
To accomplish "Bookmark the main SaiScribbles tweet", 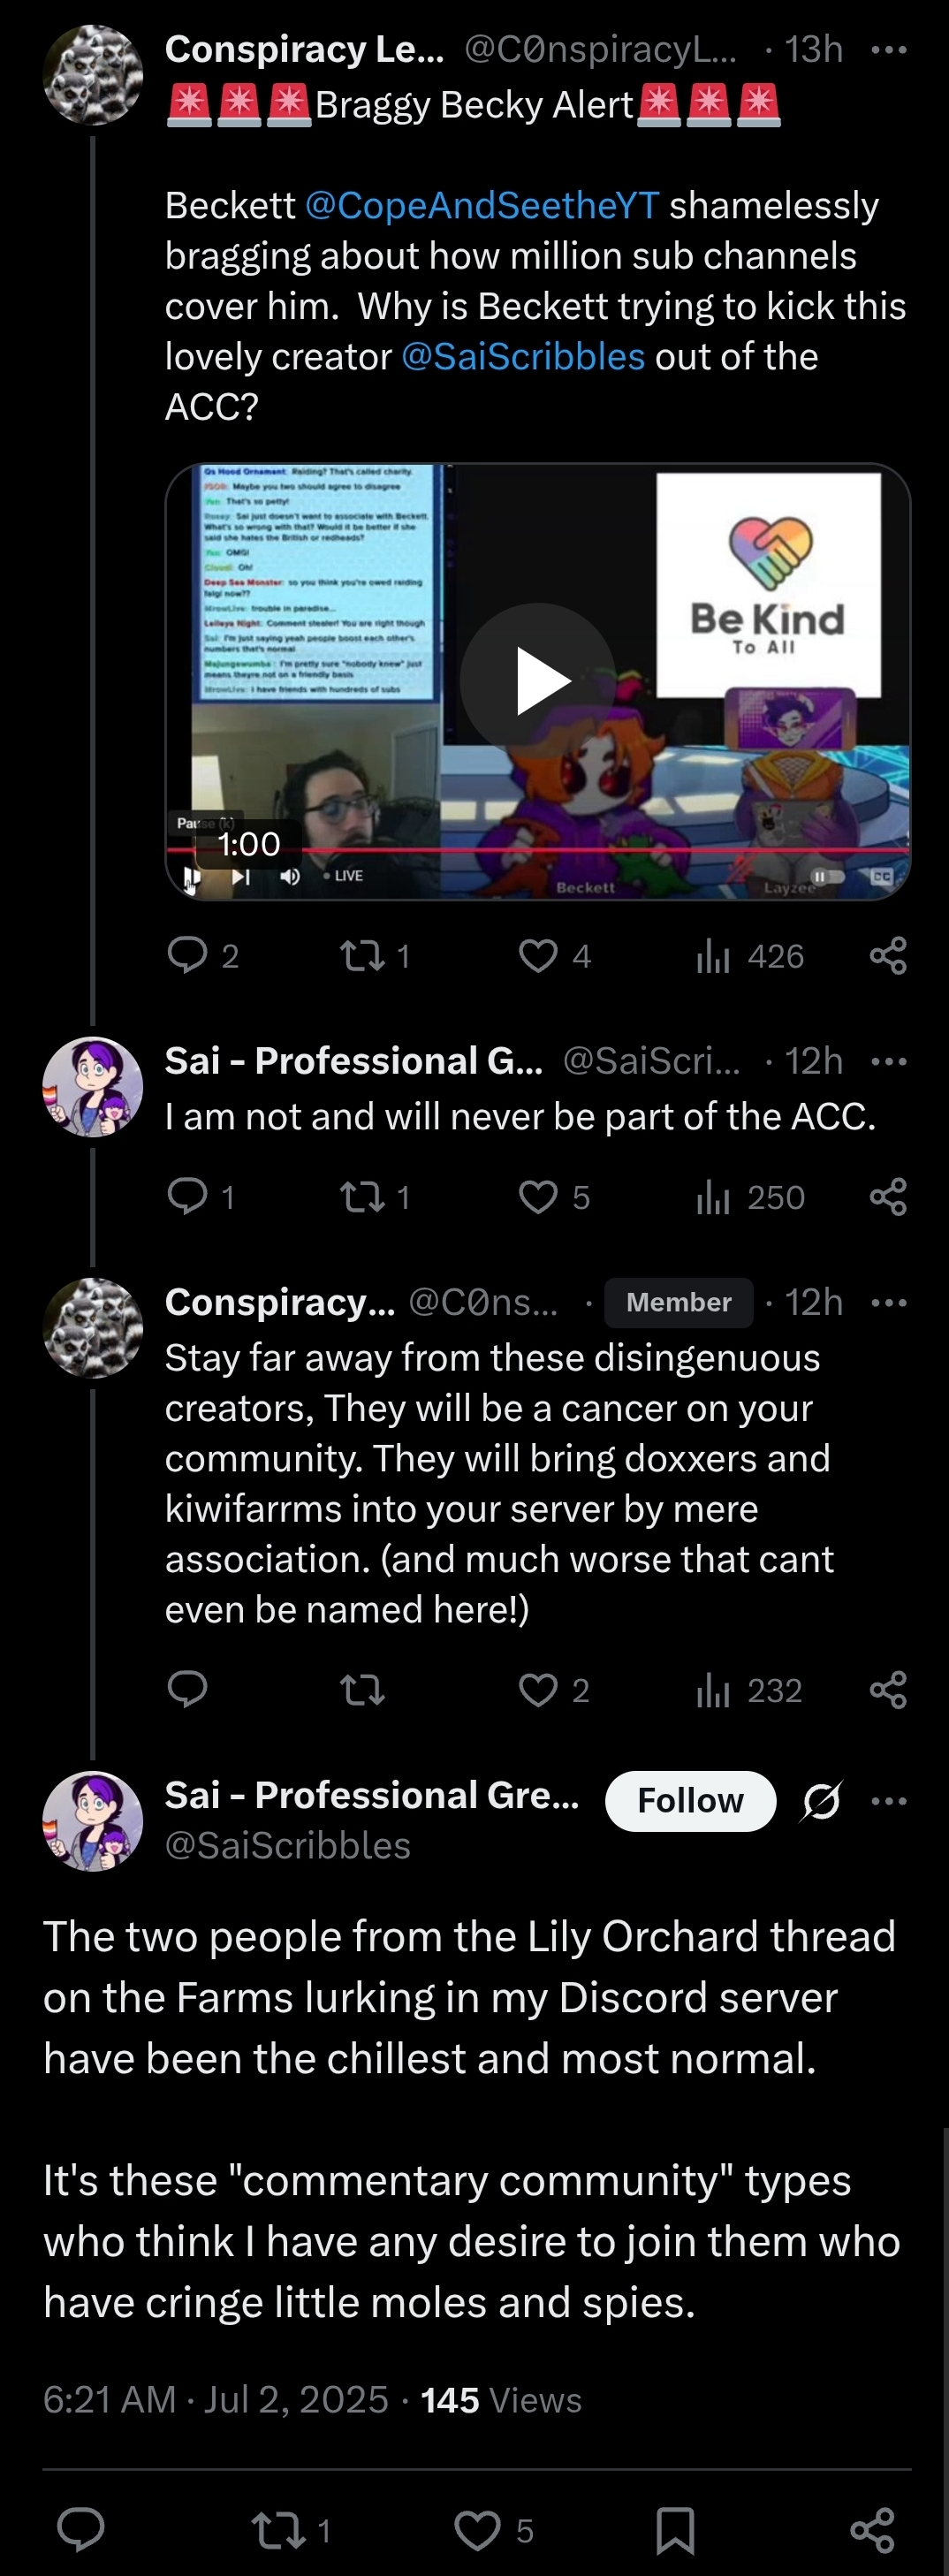I will pos(676,2530).
